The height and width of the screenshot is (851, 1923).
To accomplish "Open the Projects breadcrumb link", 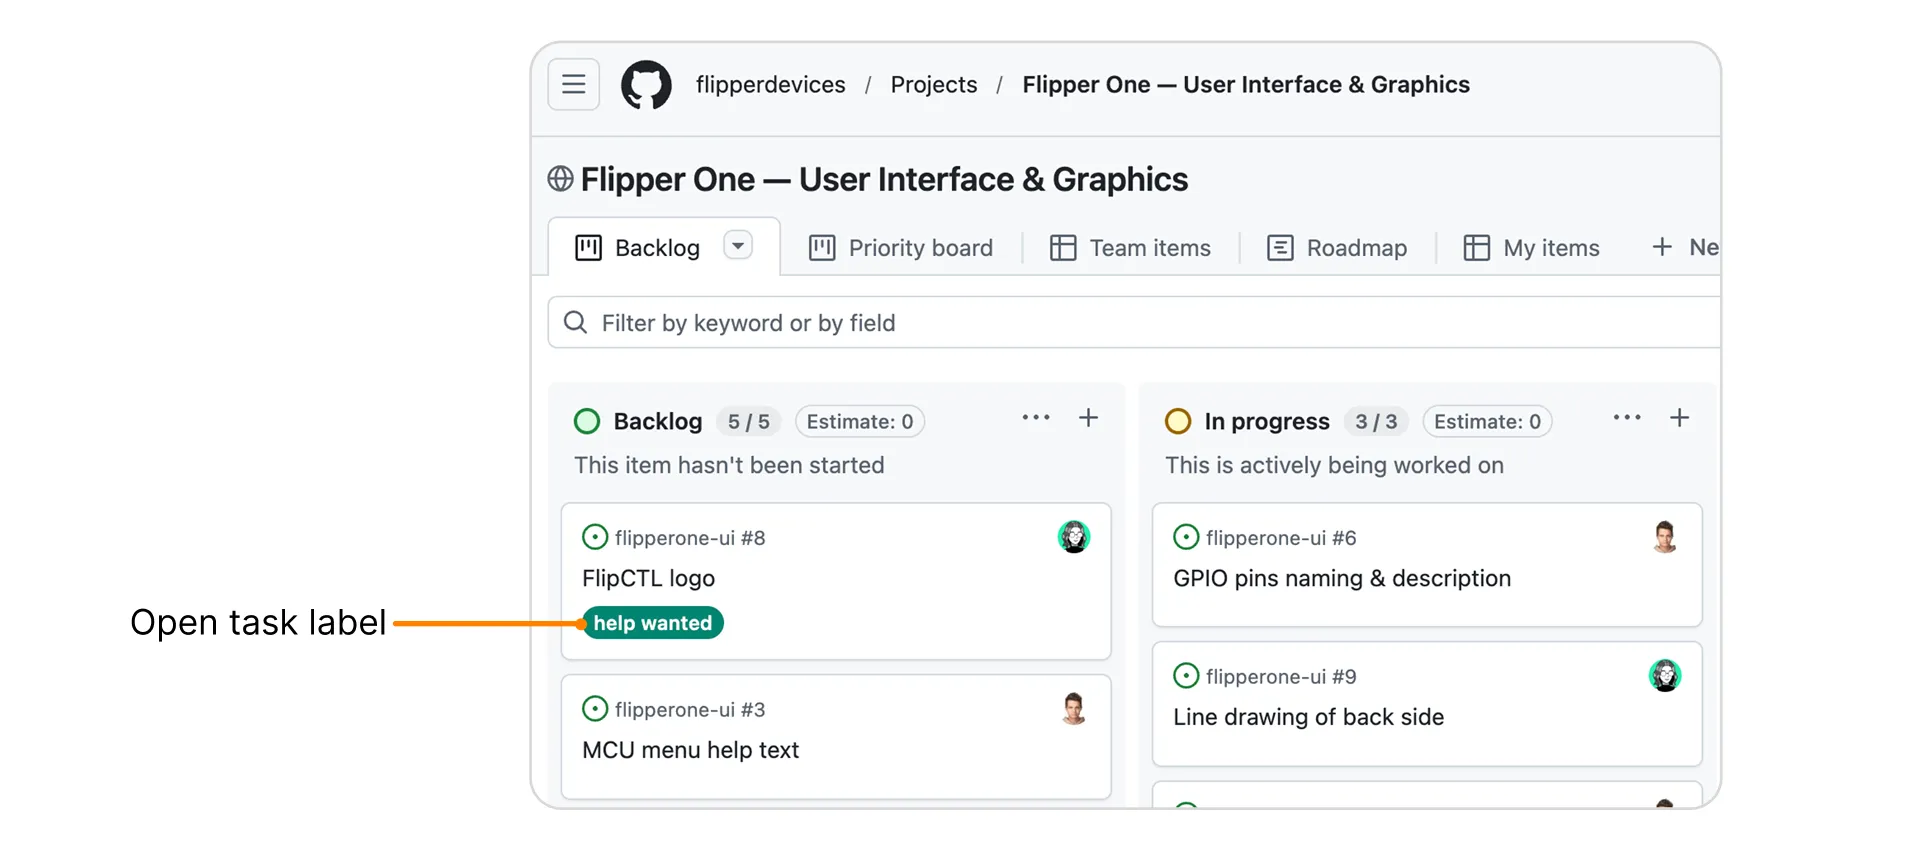I will pos(933,85).
